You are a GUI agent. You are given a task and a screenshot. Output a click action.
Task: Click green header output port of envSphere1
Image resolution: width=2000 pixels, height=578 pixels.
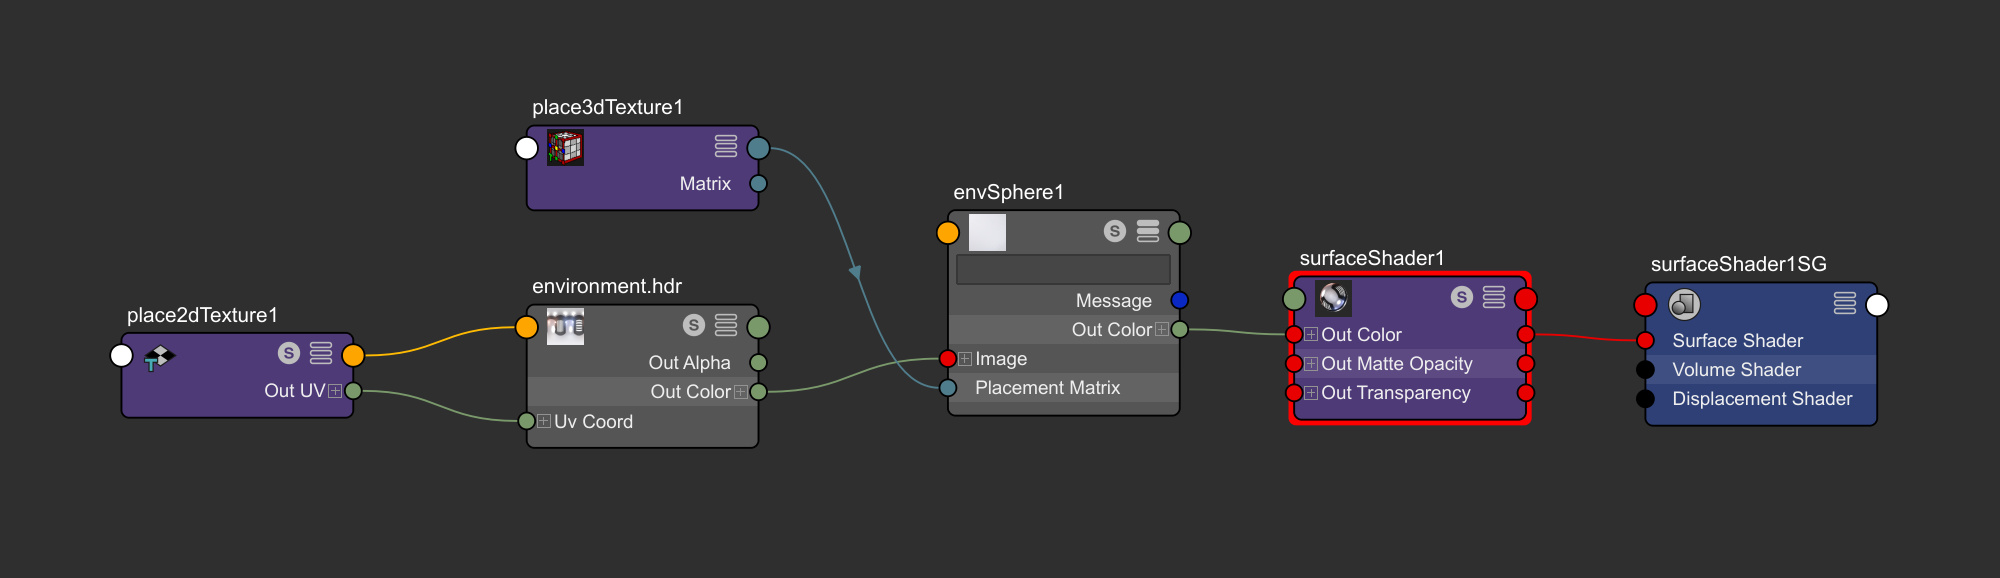tap(1180, 233)
